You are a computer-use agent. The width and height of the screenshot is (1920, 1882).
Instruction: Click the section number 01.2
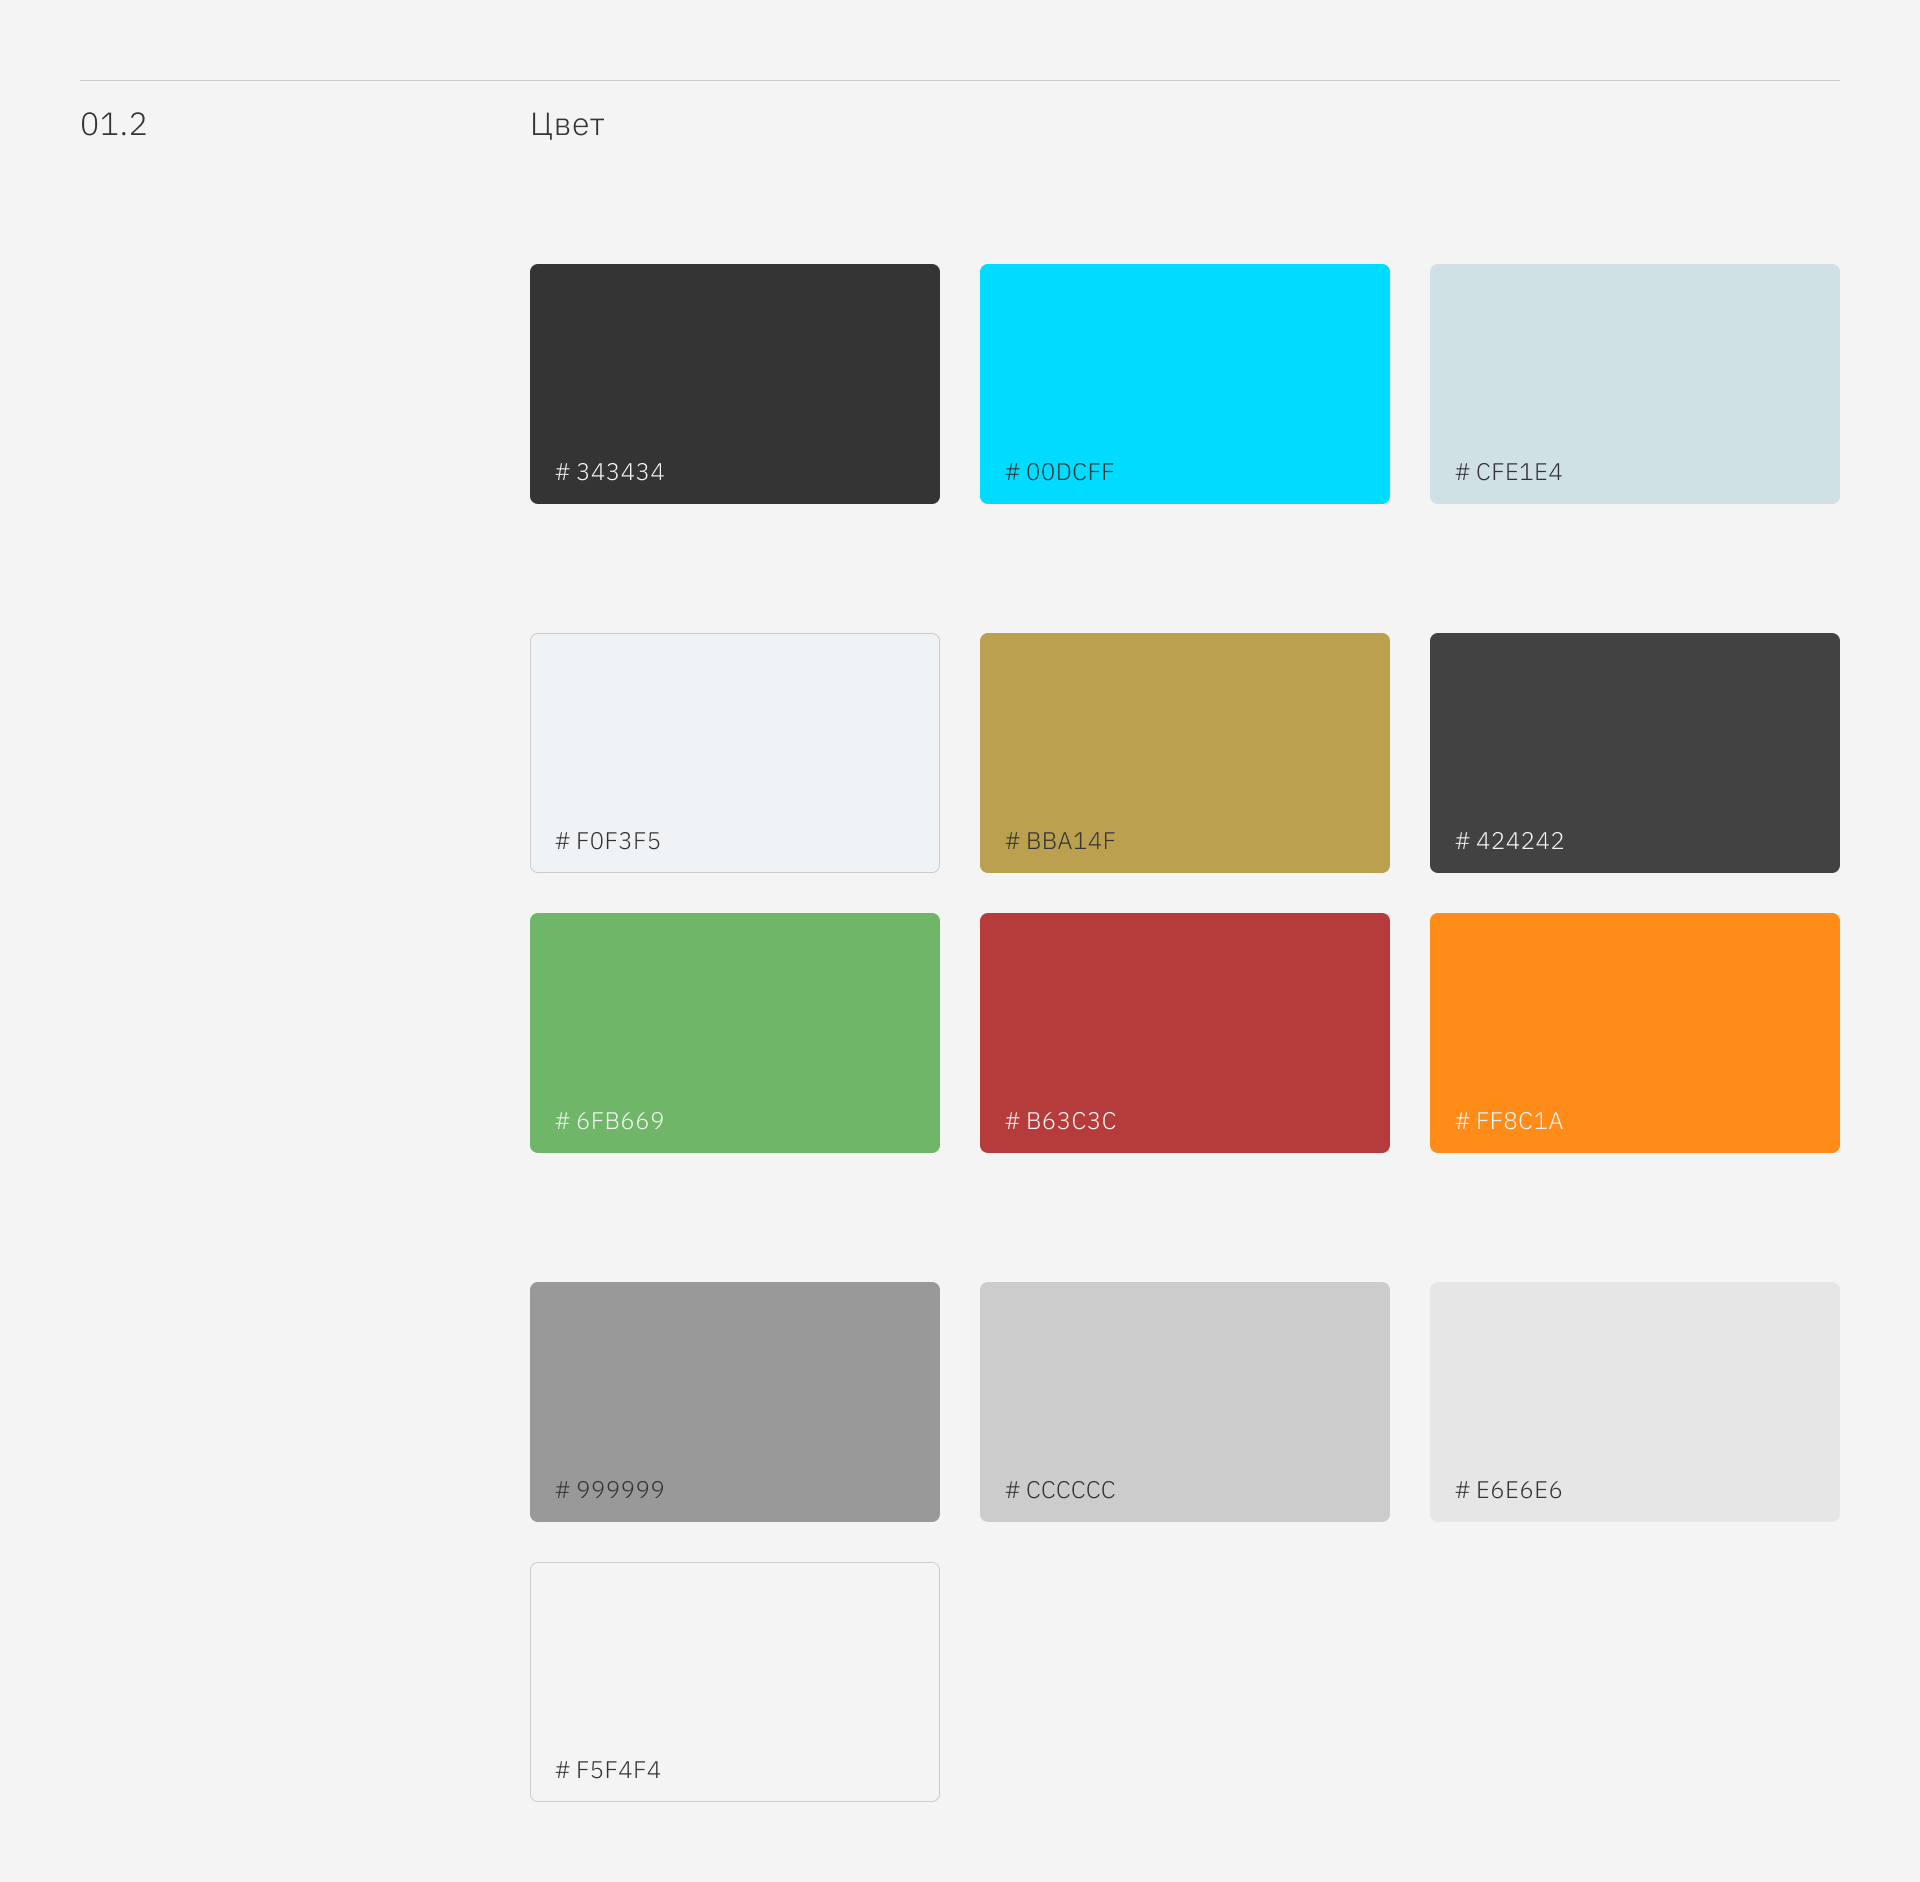pos(114,125)
